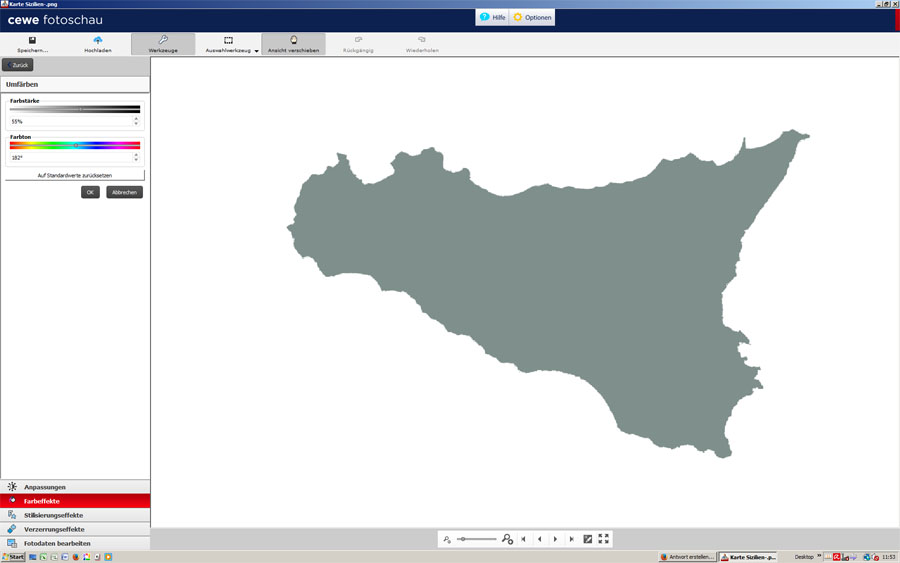Expand the Anpassungen section
This screenshot has width=900, height=563.
point(75,487)
